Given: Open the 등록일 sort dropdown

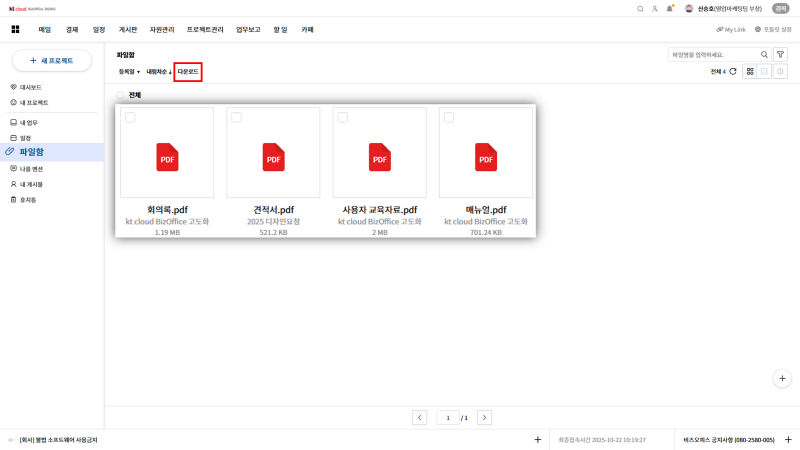Looking at the screenshot, I should (129, 72).
